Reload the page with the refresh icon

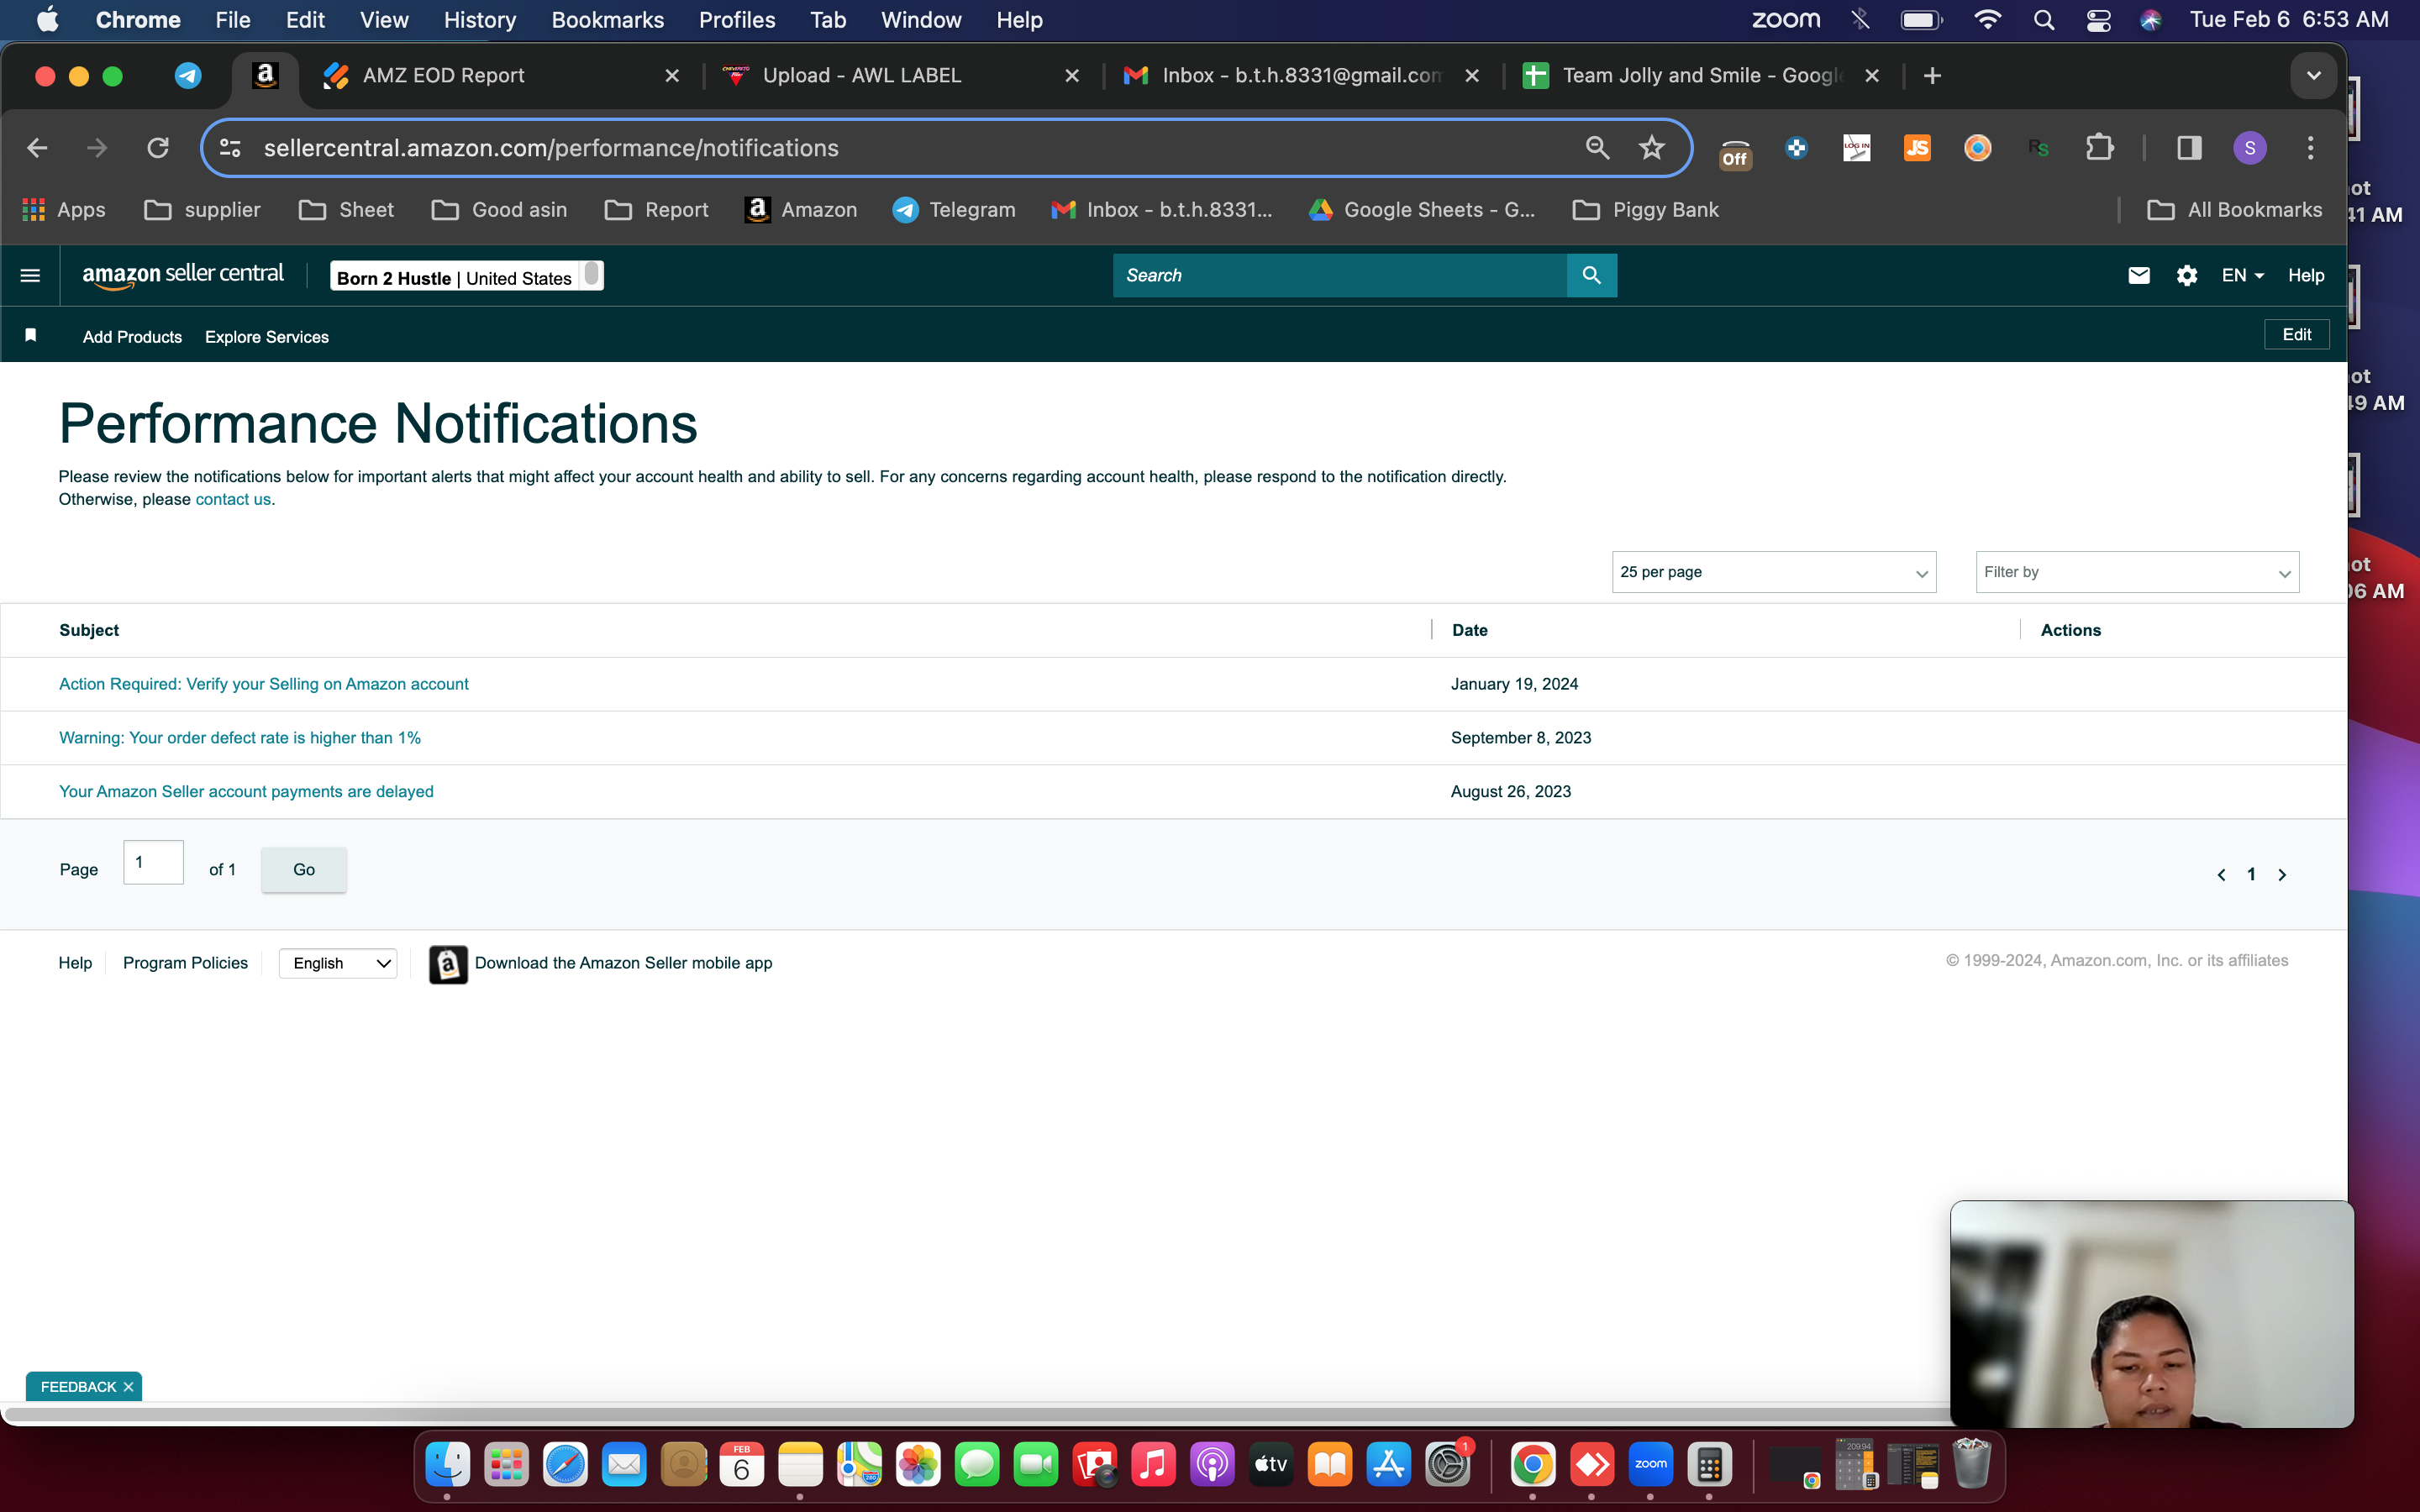pyautogui.click(x=158, y=148)
